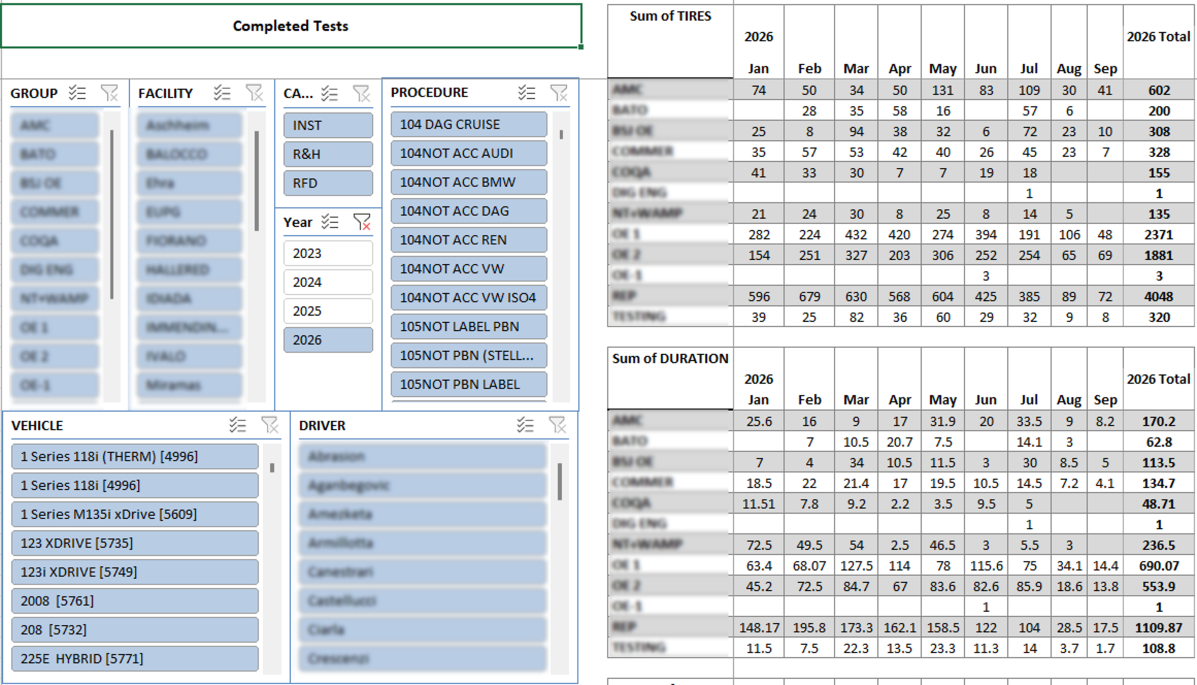
Task: Clear the FACILITY slicer filter
Action: click(254, 93)
